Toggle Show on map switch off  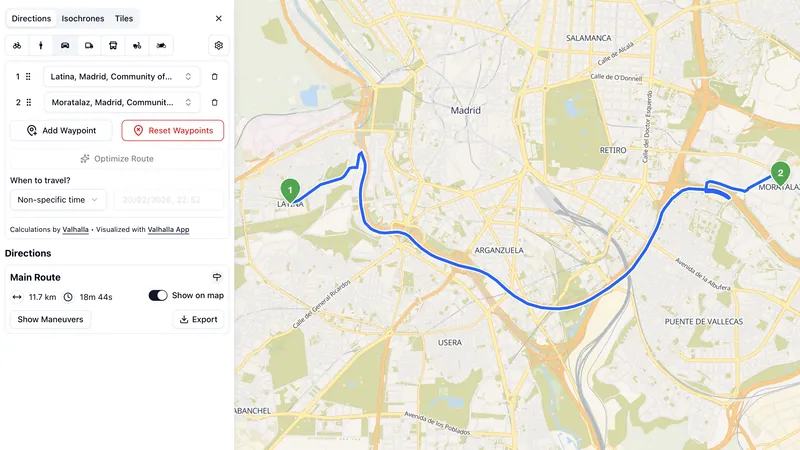click(x=158, y=295)
